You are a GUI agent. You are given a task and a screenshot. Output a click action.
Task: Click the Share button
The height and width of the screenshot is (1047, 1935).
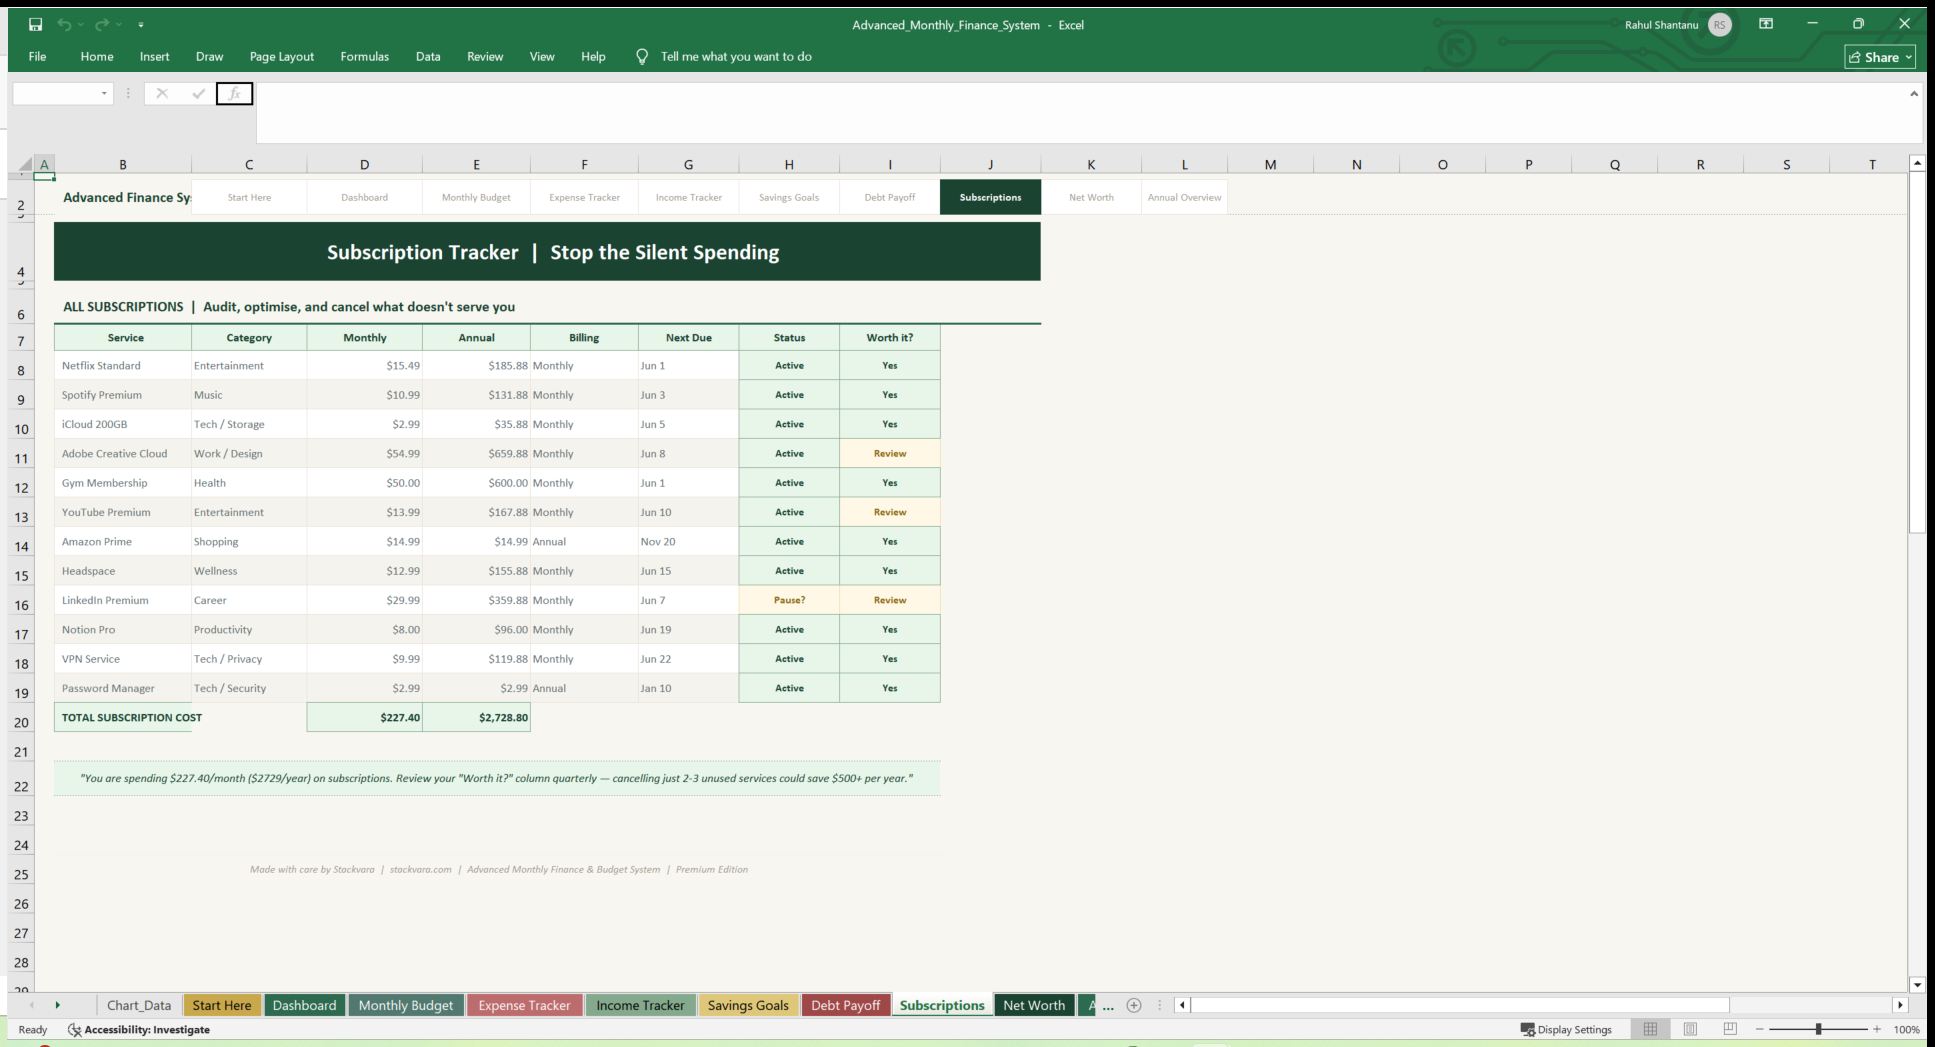point(1879,57)
